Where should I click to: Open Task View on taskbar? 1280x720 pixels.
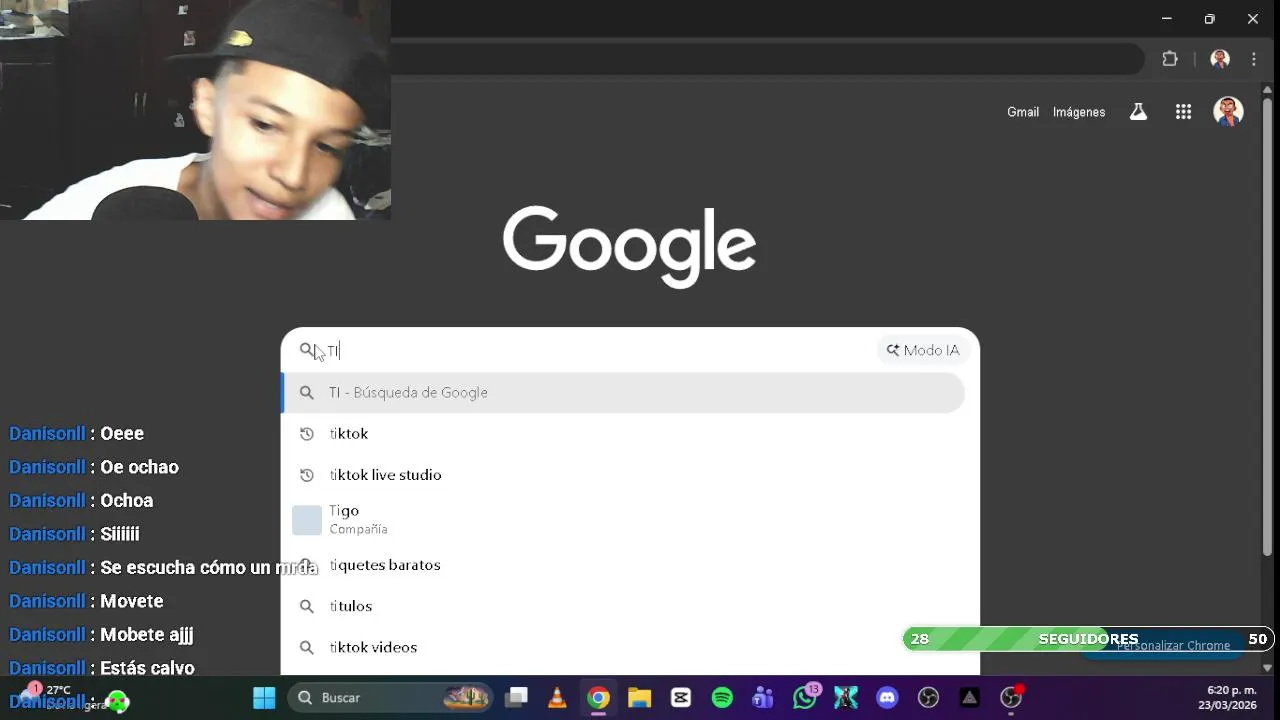[516, 698]
